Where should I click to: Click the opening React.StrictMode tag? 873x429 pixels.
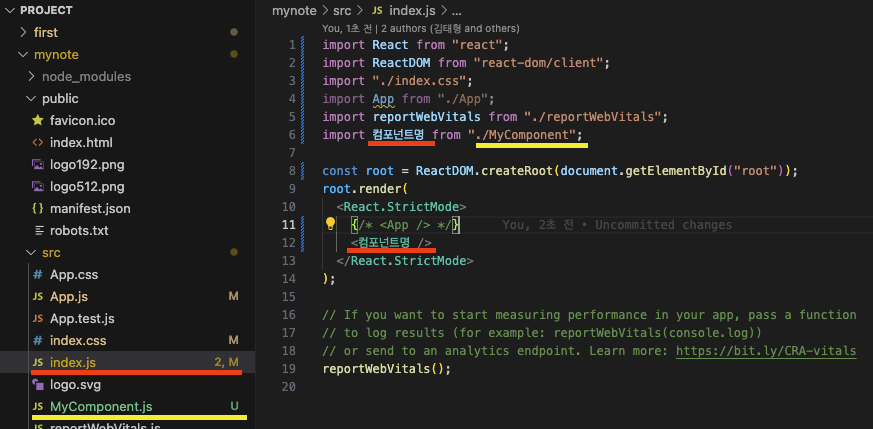(x=401, y=207)
